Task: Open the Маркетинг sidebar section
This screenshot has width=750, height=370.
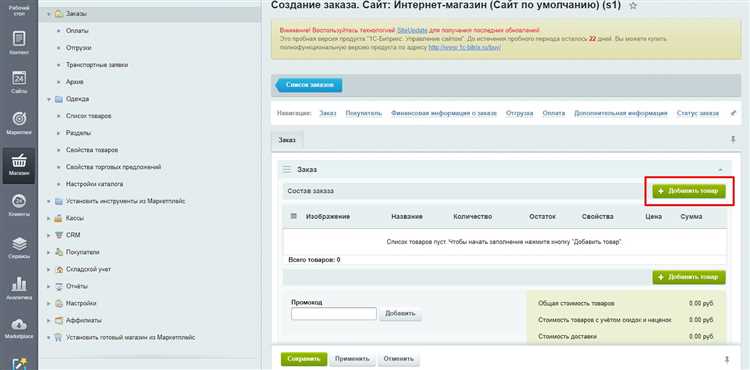Action: click(19, 123)
